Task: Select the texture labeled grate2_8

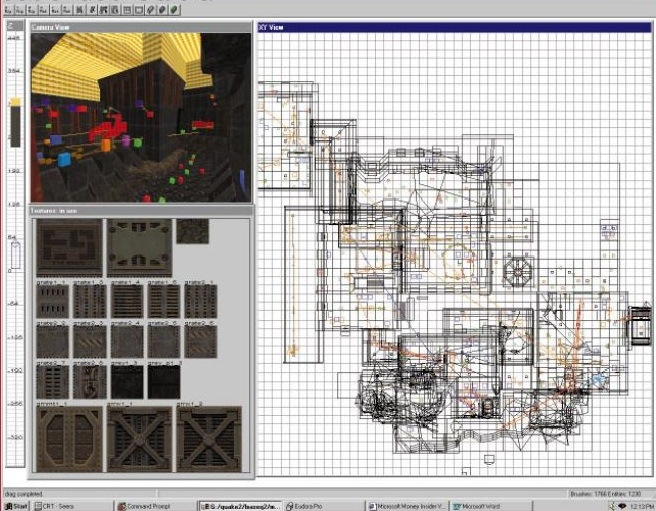Action: point(90,382)
